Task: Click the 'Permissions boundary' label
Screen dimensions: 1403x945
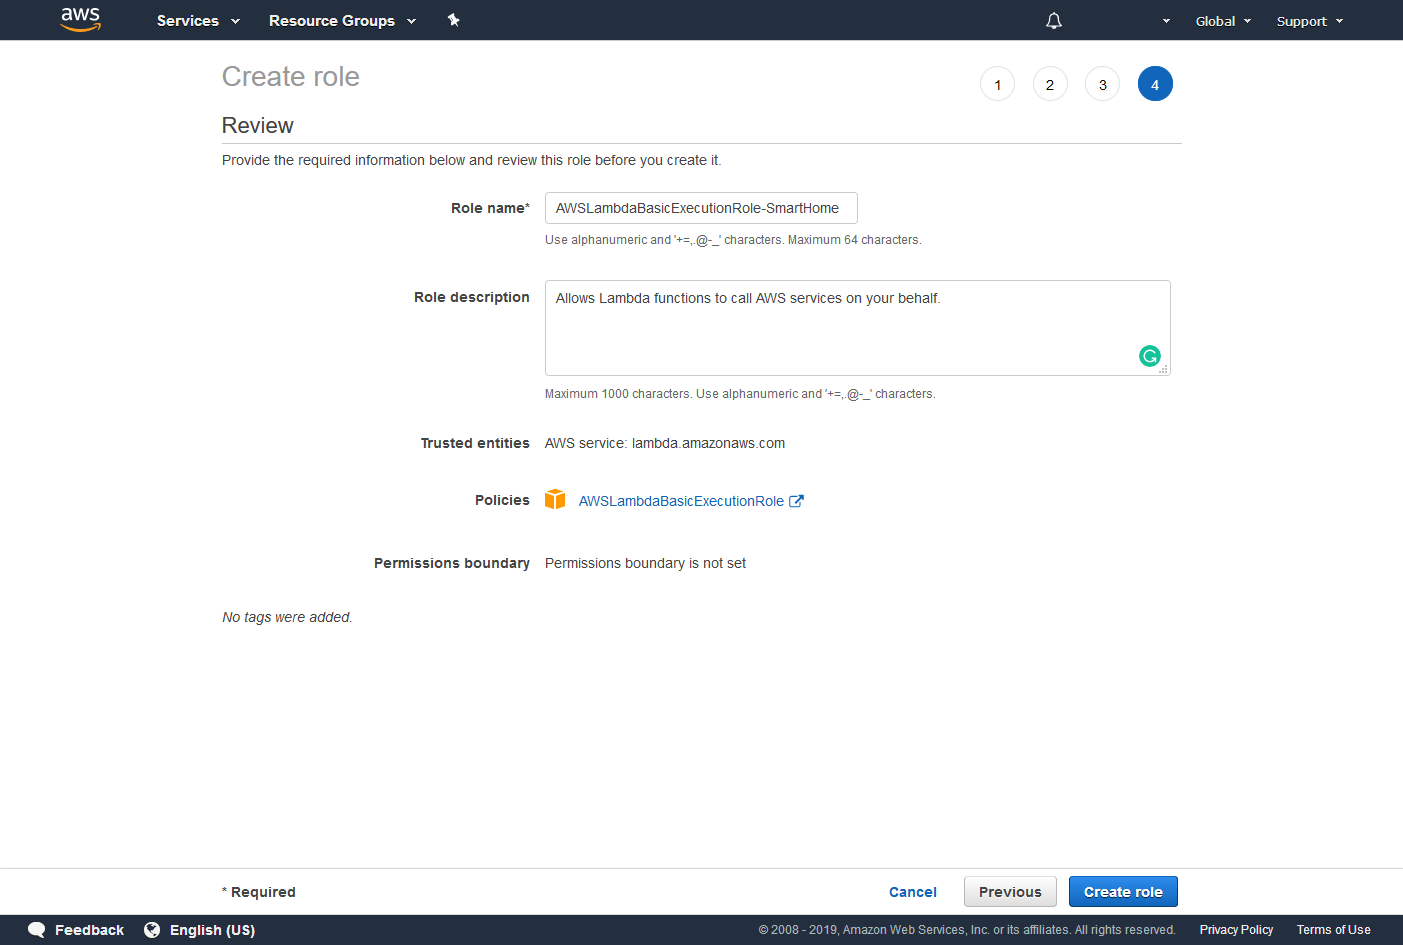Action: [452, 563]
